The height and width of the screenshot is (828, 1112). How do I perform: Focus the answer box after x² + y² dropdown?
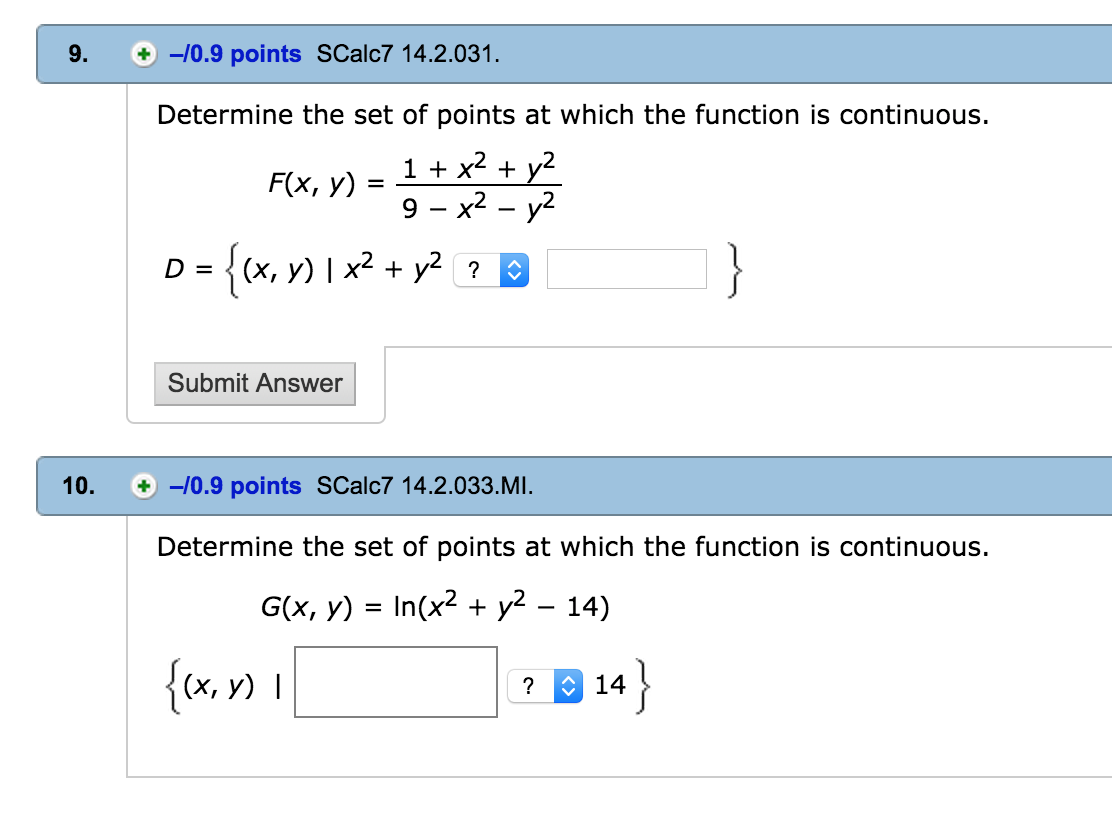pyautogui.click(x=627, y=269)
